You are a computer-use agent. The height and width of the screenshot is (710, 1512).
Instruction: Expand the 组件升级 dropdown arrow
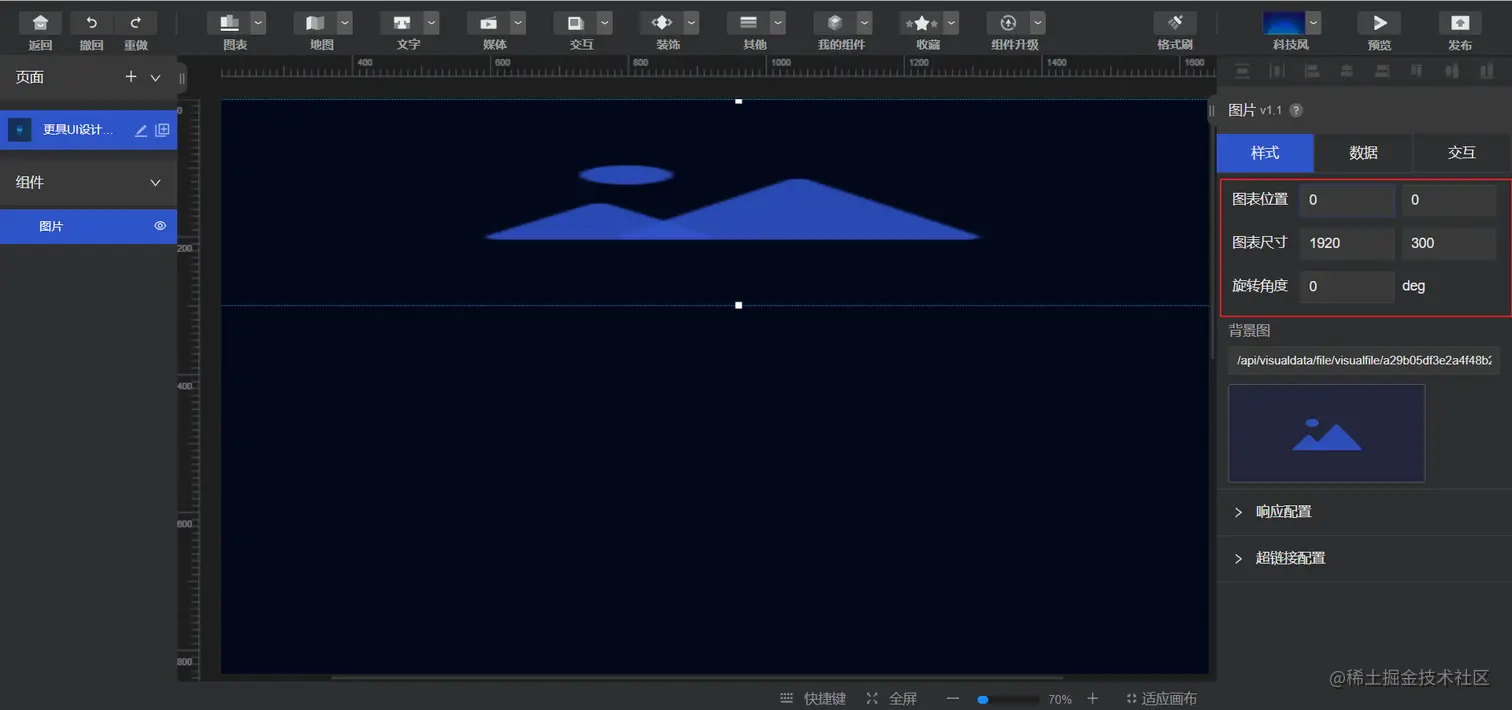point(1038,23)
